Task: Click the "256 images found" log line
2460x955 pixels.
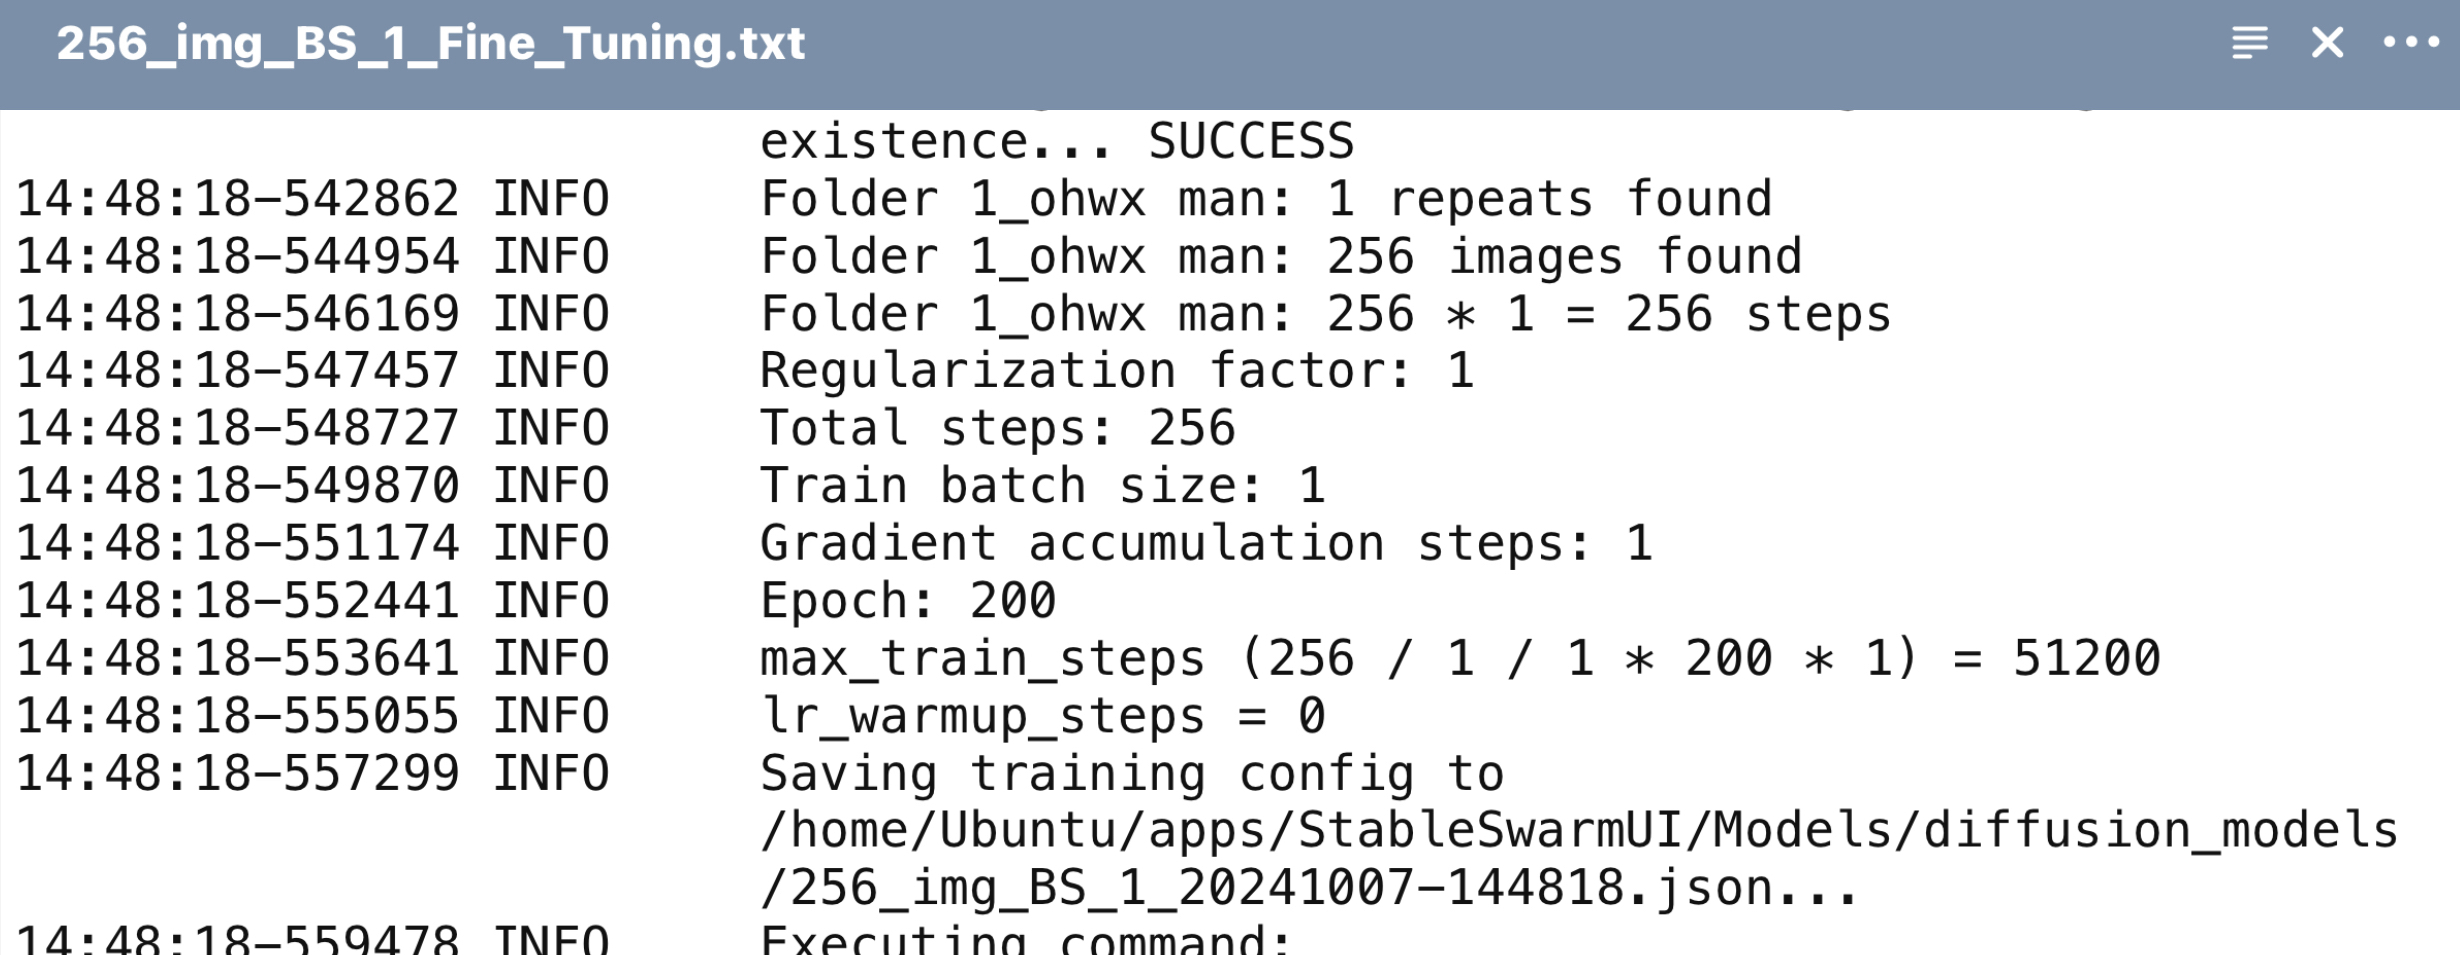Action: click(x=1280, y=257)
